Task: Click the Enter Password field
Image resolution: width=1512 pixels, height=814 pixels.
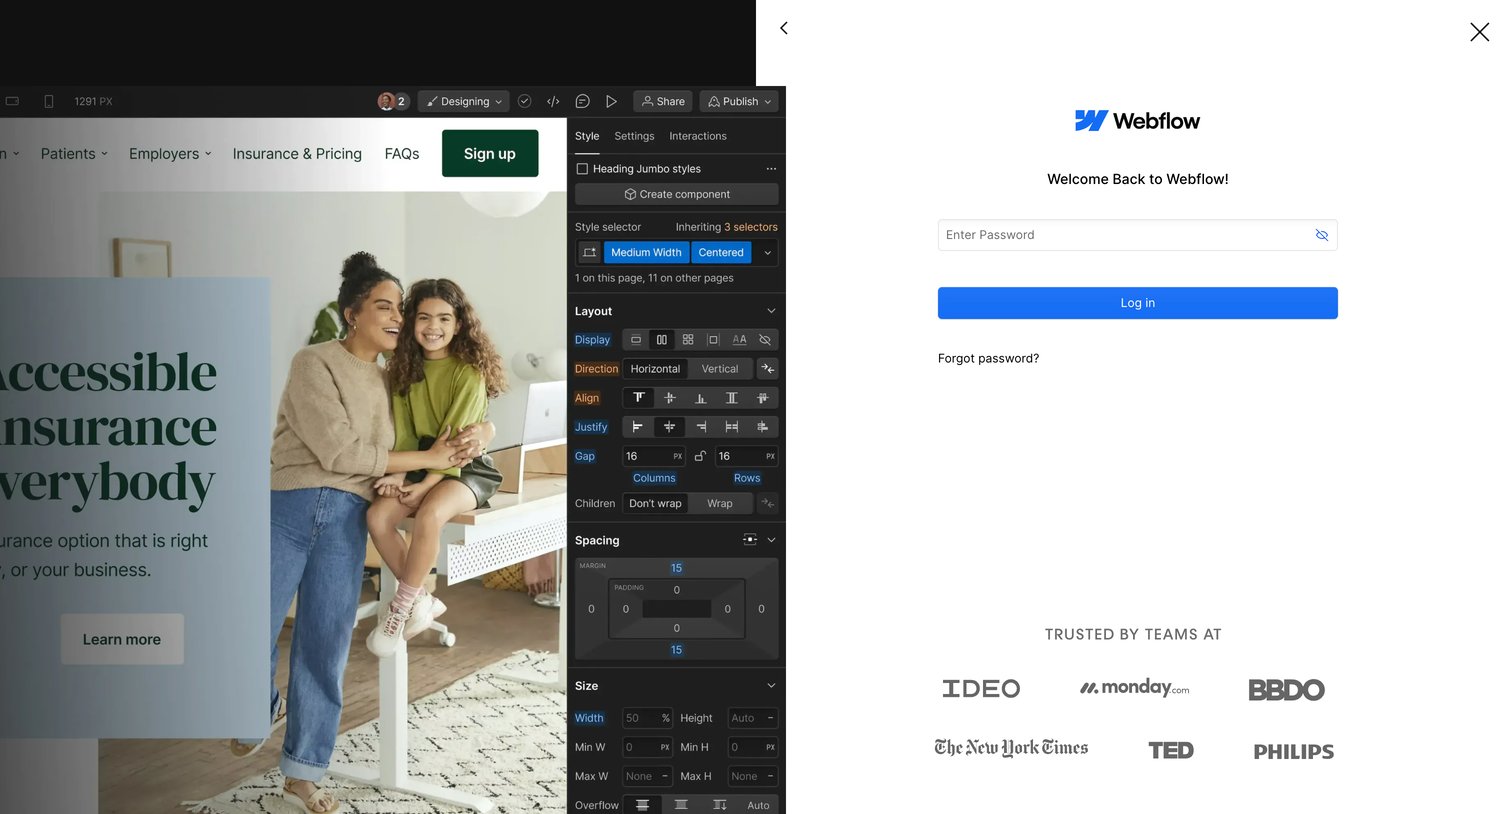Action: 1137,235
